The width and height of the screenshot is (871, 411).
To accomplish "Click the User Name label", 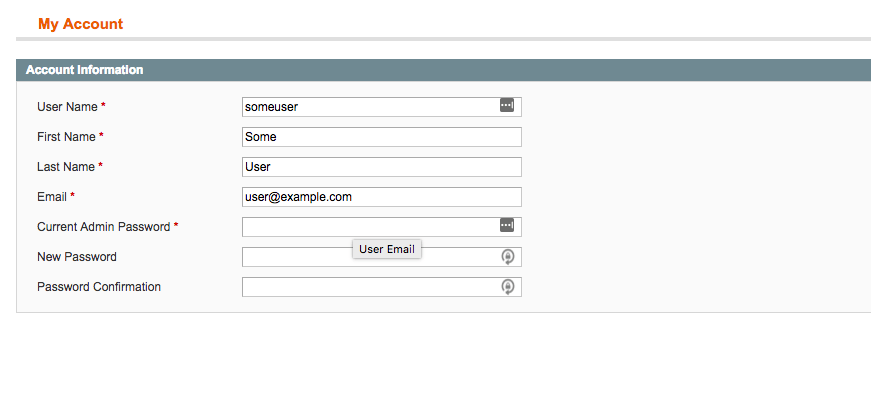I will click(x=67, y=107).
